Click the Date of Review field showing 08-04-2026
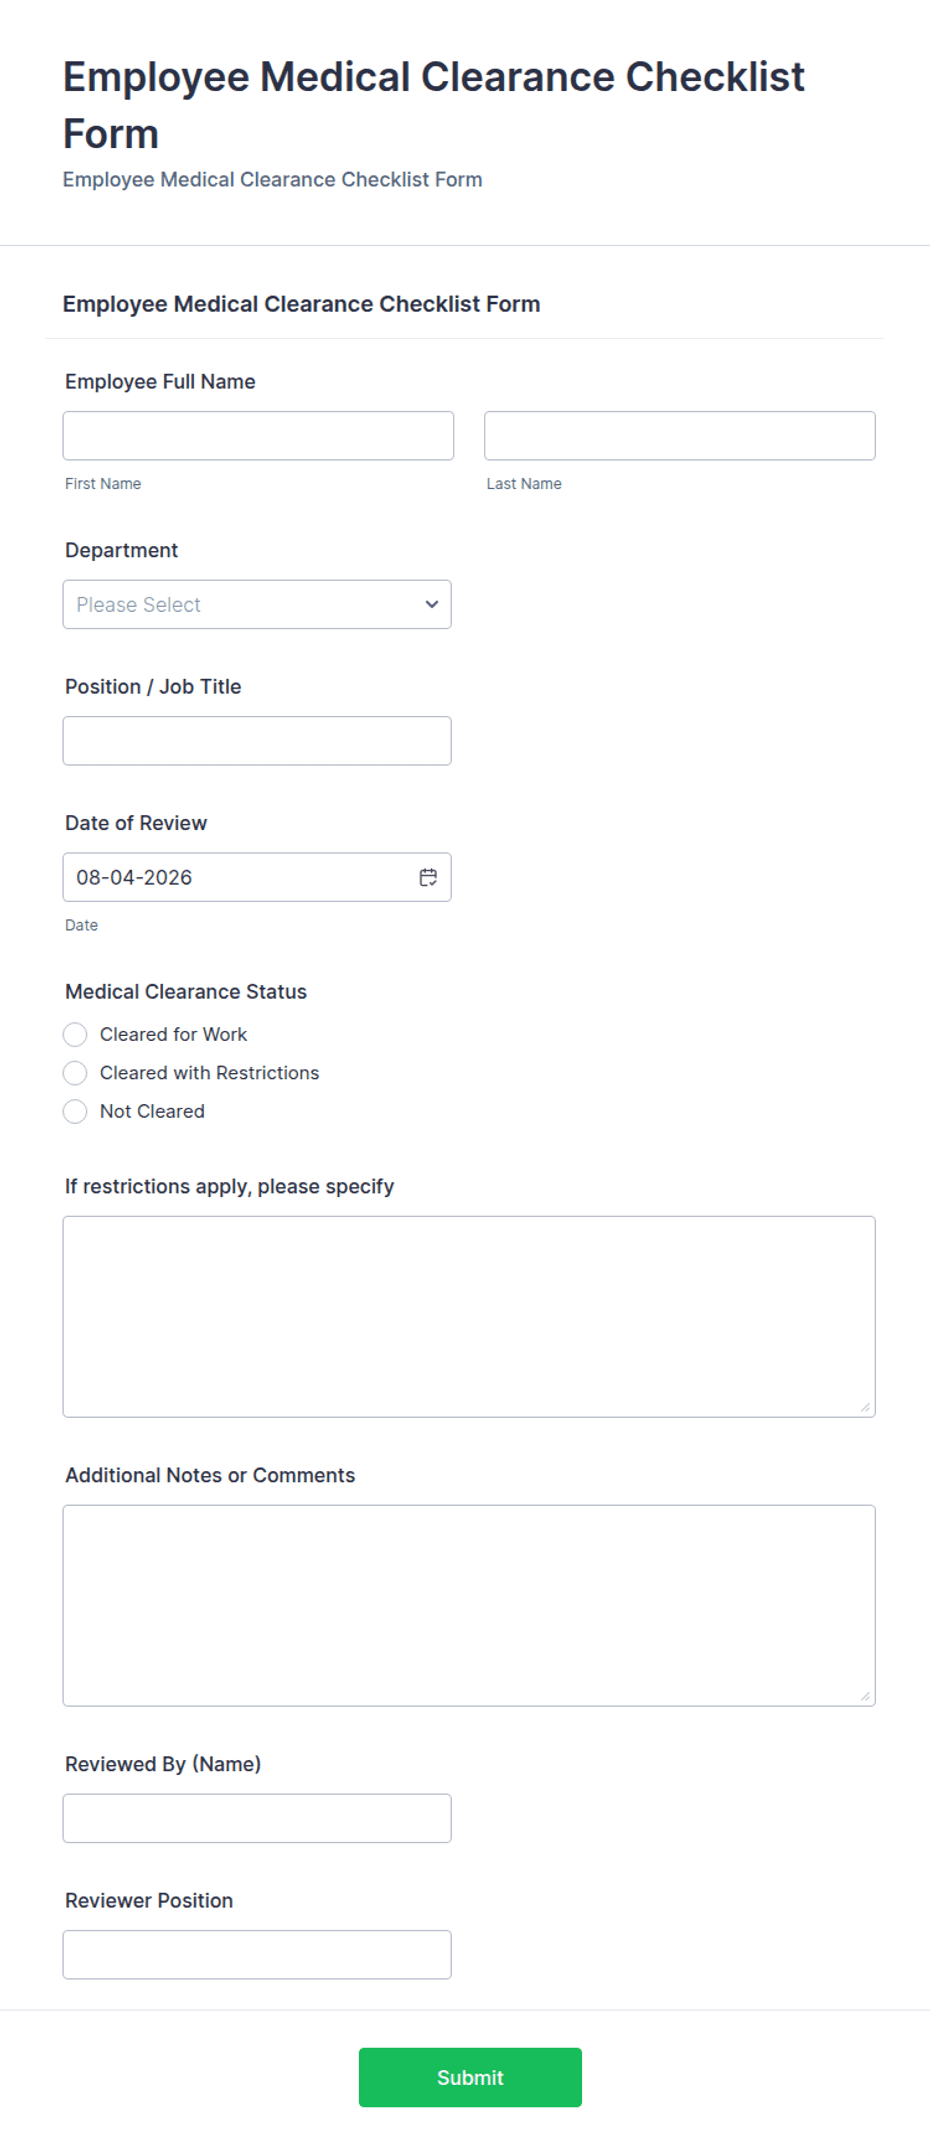Screen dimensions: 930x2156 tap(257, 877)
